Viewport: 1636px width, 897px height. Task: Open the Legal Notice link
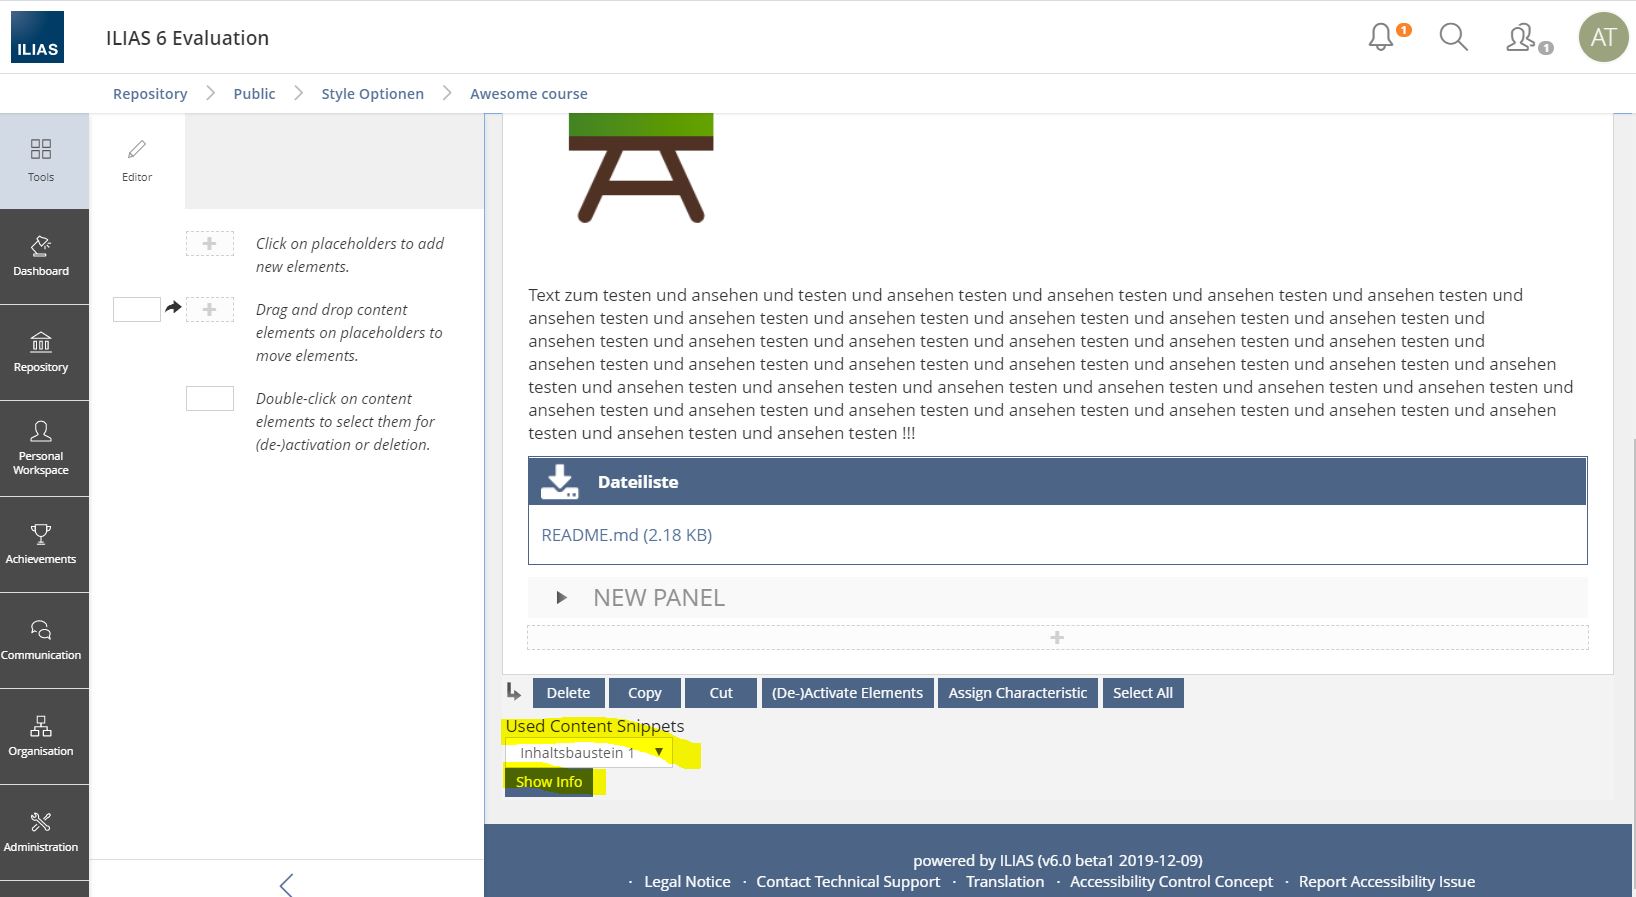[x=687, y=882]
